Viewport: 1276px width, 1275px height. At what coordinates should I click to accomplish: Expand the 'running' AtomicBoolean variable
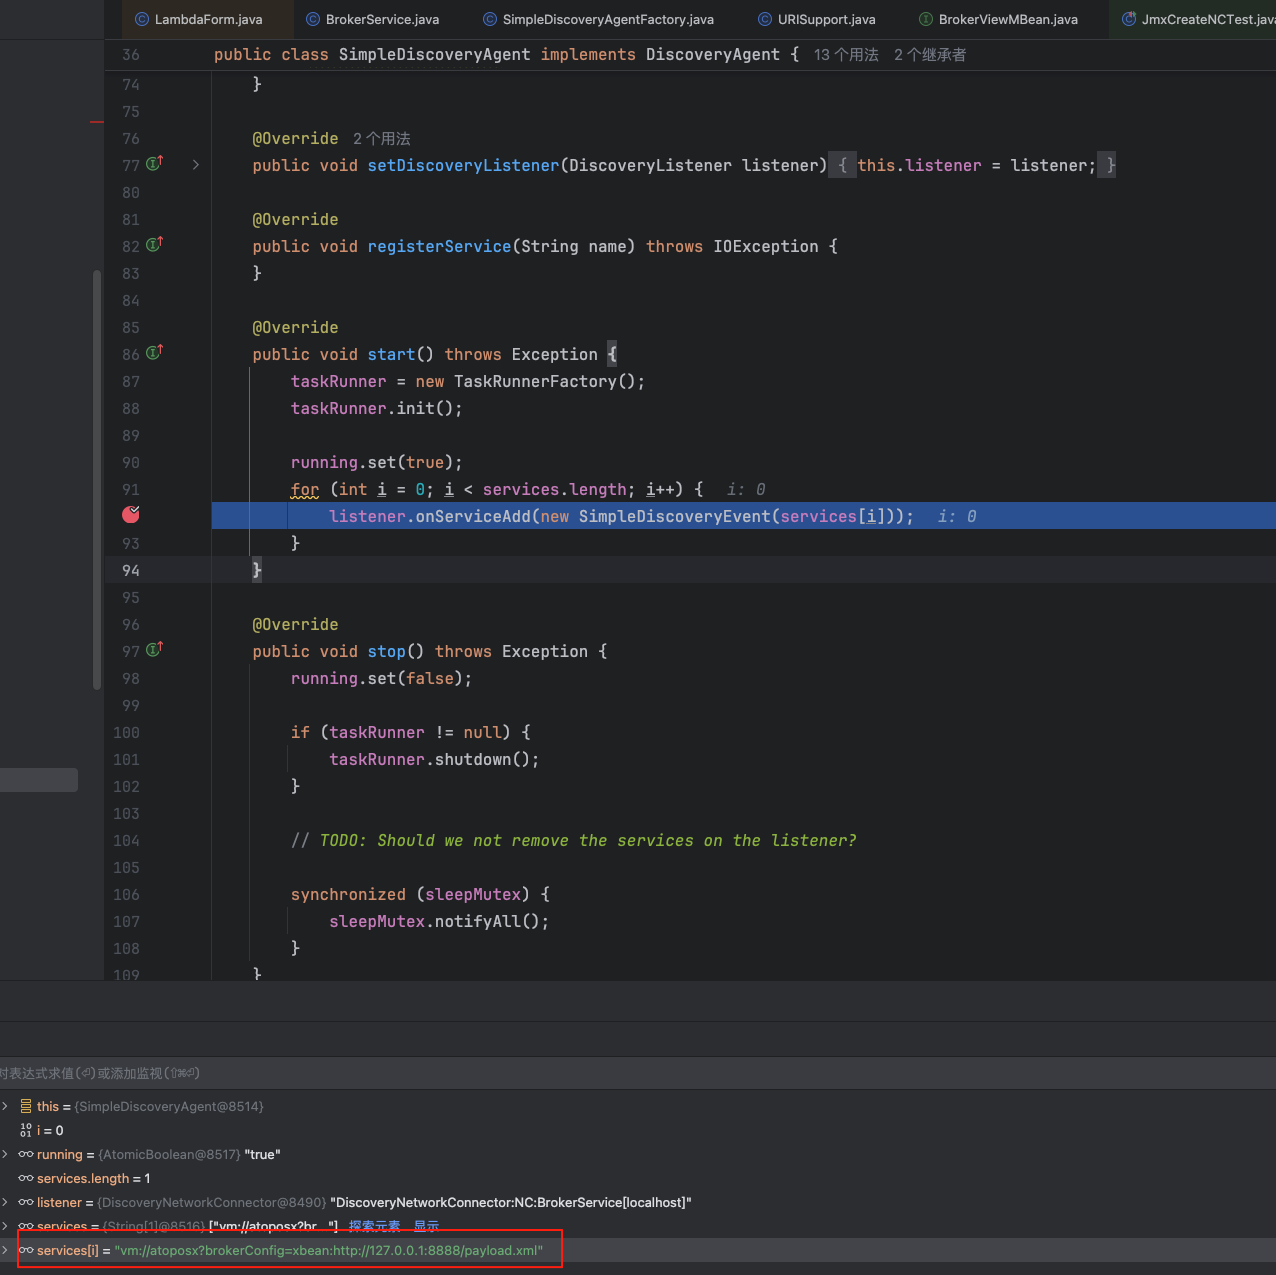6,1154
